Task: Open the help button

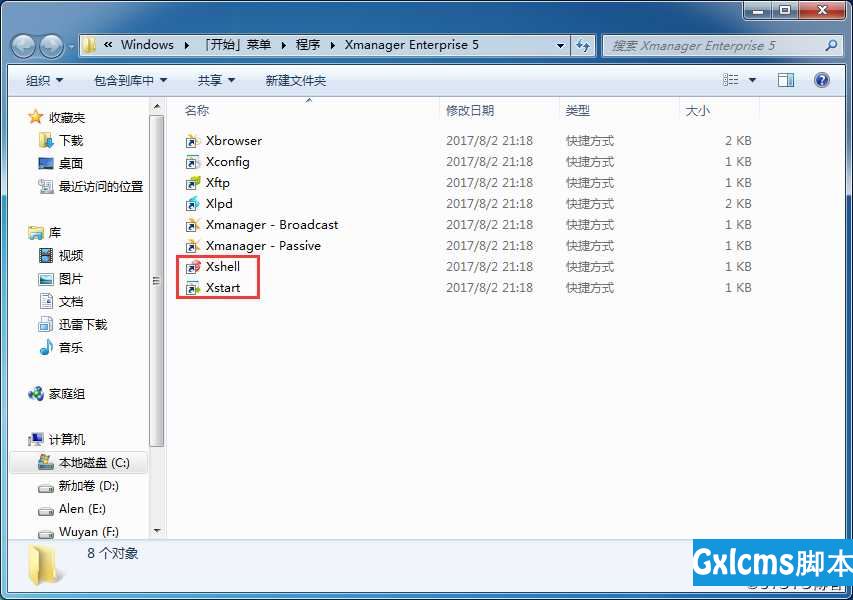Action: click(821, 81)
